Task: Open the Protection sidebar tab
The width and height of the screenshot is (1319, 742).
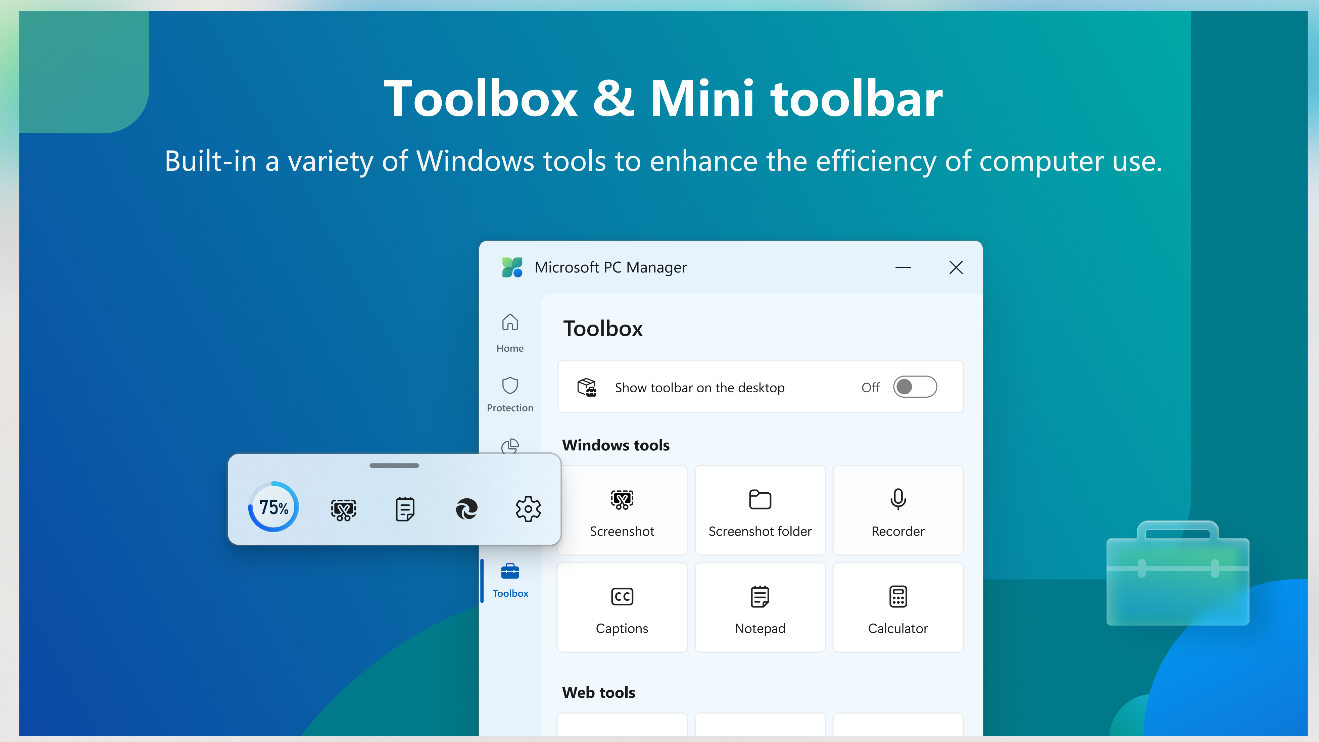Action: (x=510, y=394)
